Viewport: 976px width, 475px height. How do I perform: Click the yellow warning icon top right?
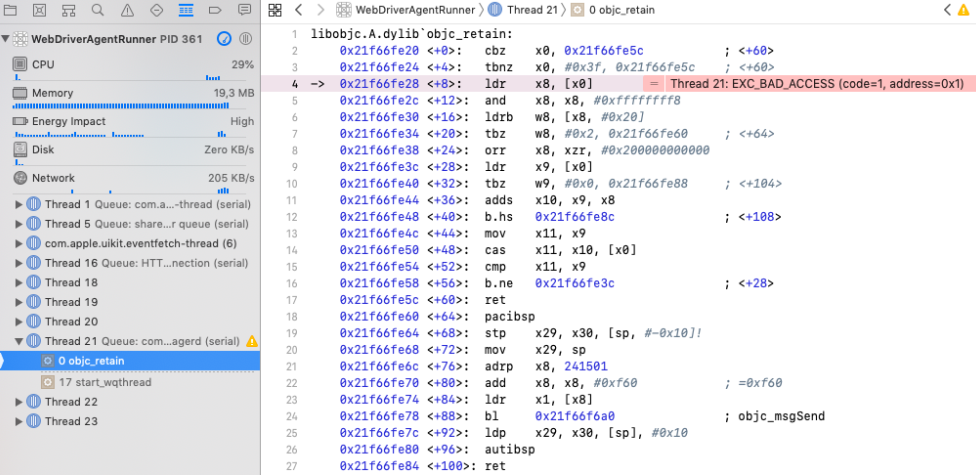[x=963, y=10]
